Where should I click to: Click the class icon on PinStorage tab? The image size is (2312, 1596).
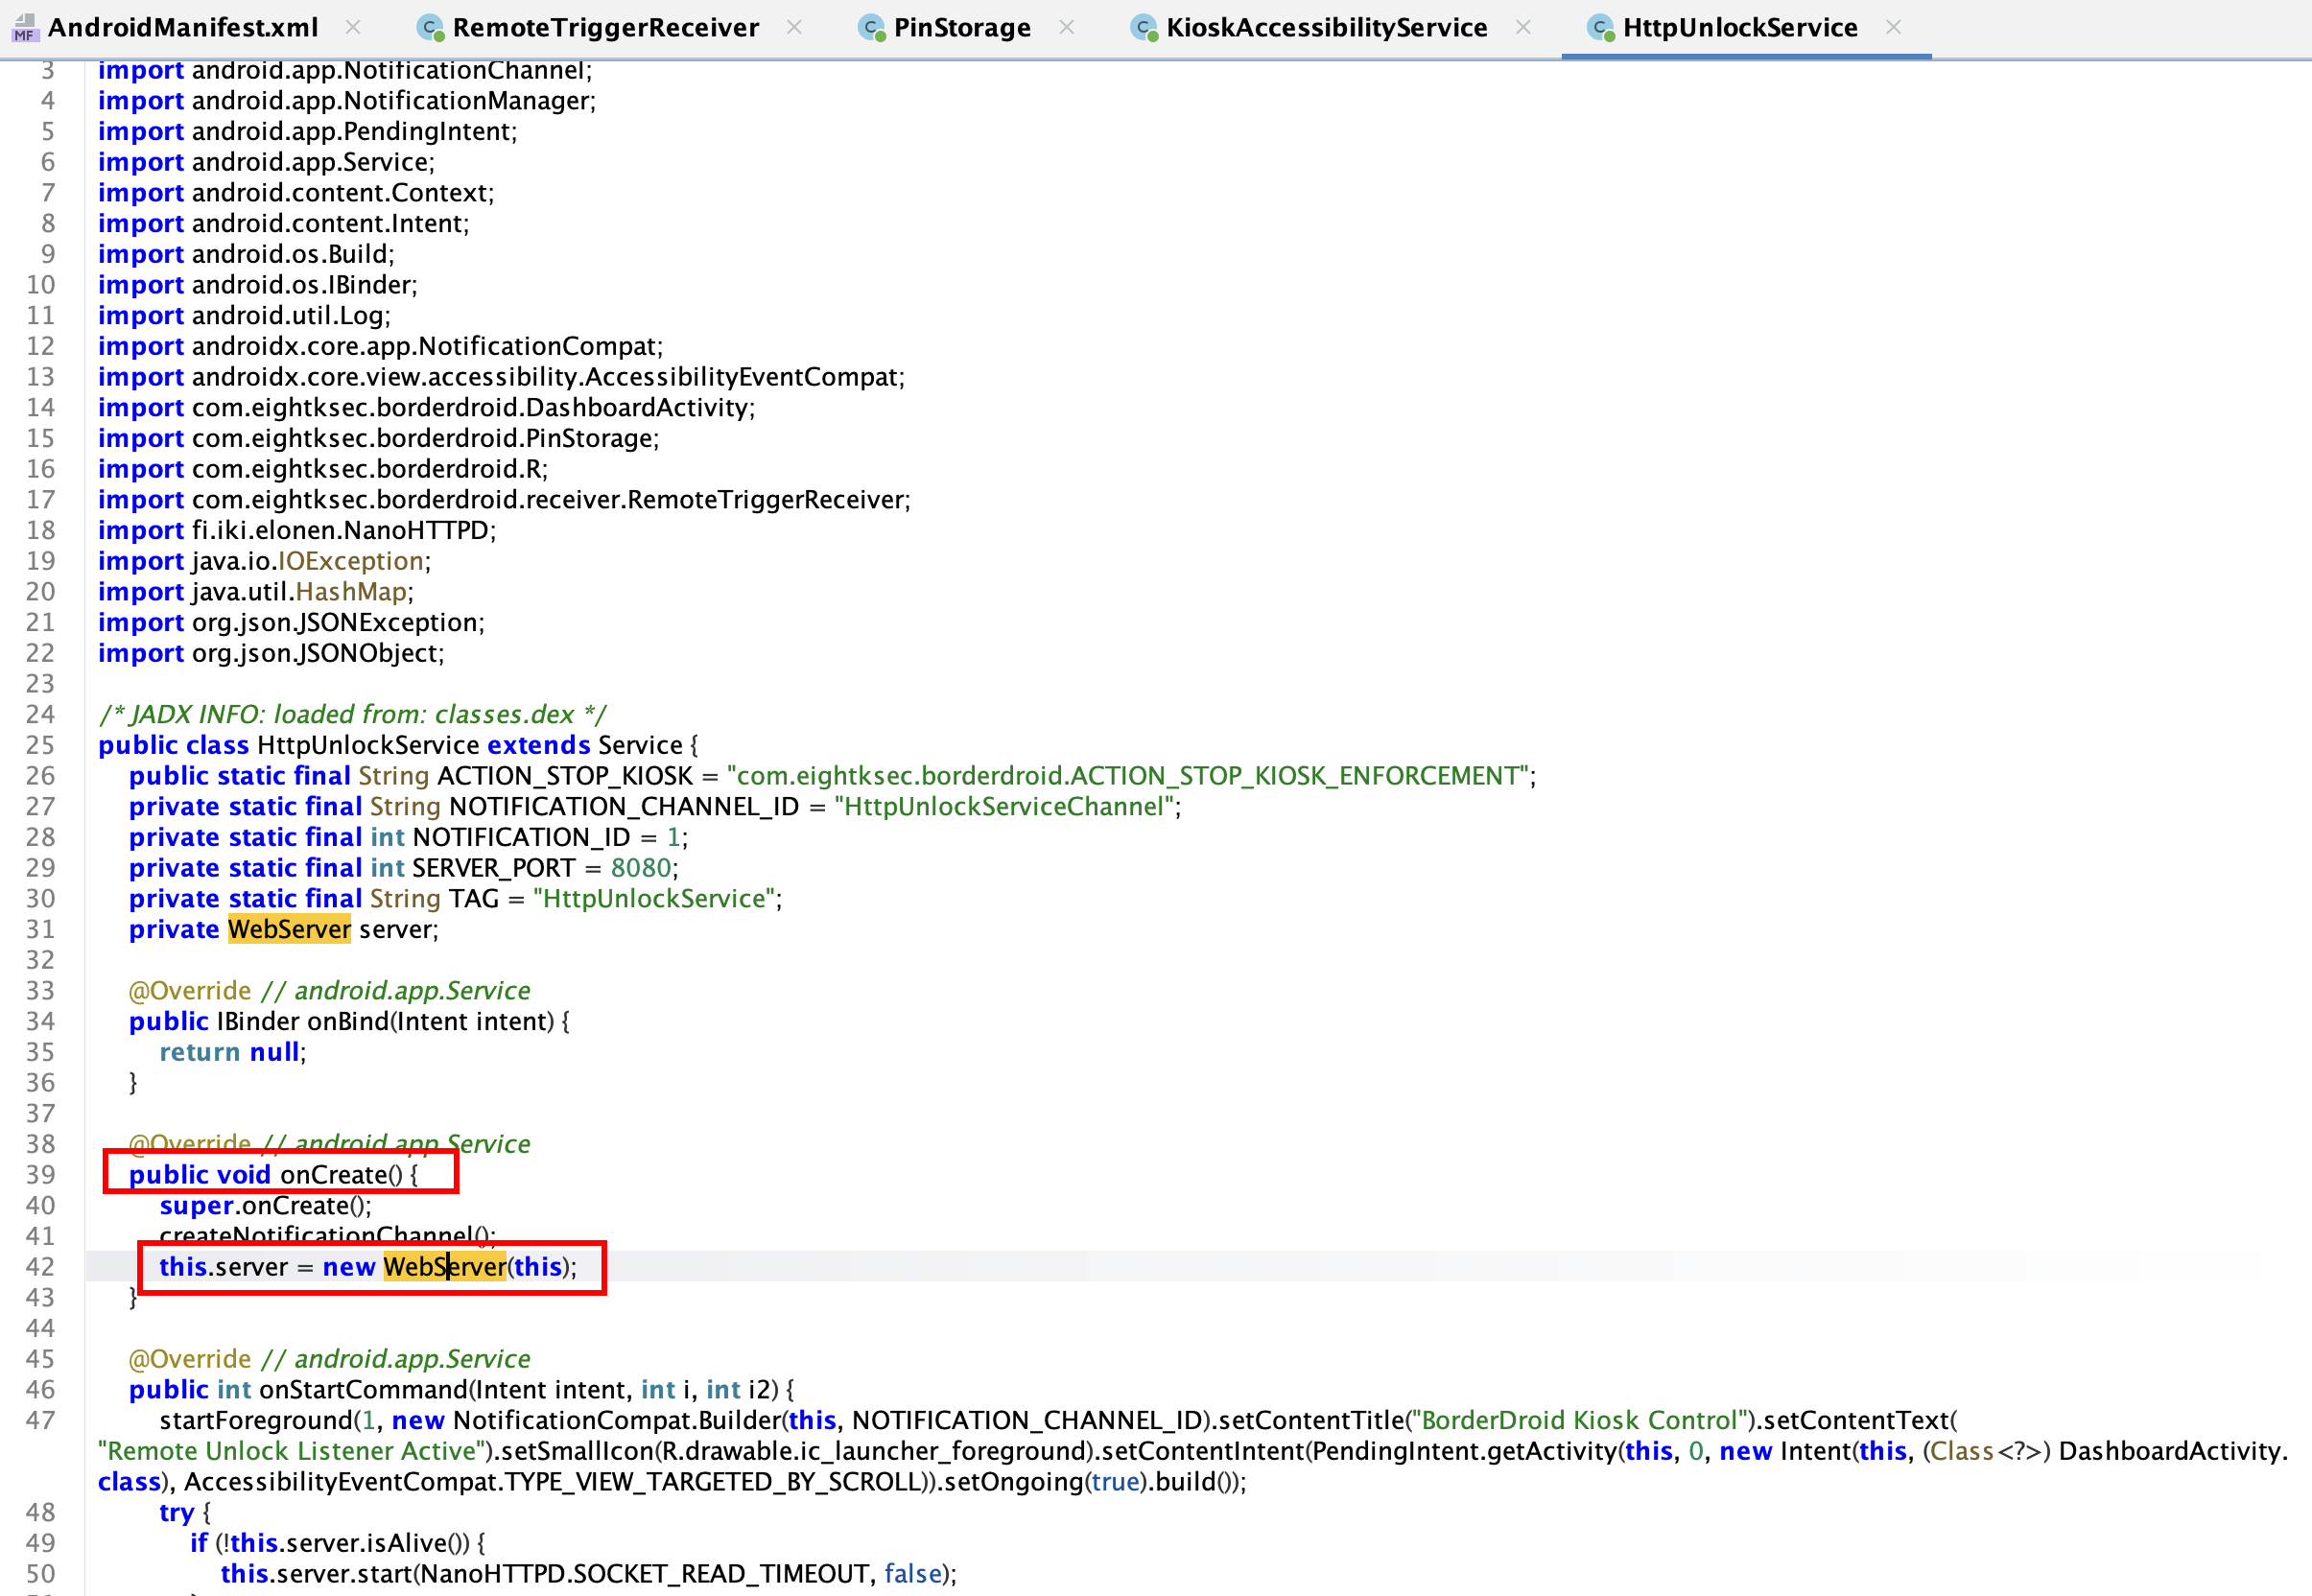click(x=872, y=28)
